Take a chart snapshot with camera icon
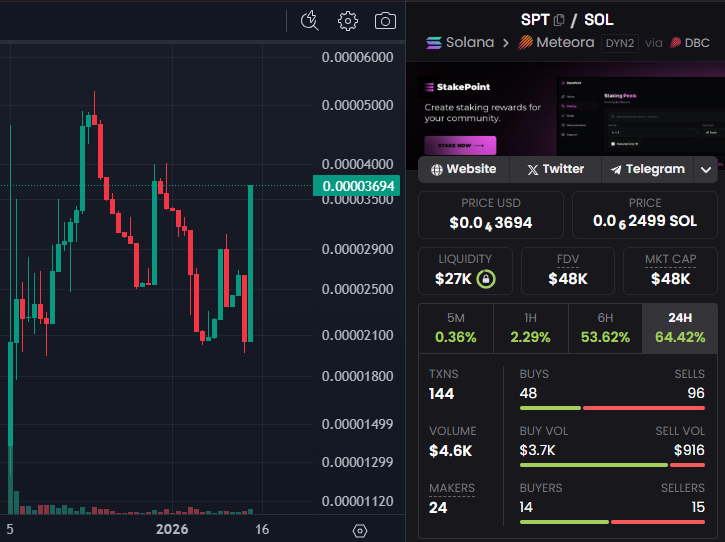The image size is (725, 542). pos(385,21)
